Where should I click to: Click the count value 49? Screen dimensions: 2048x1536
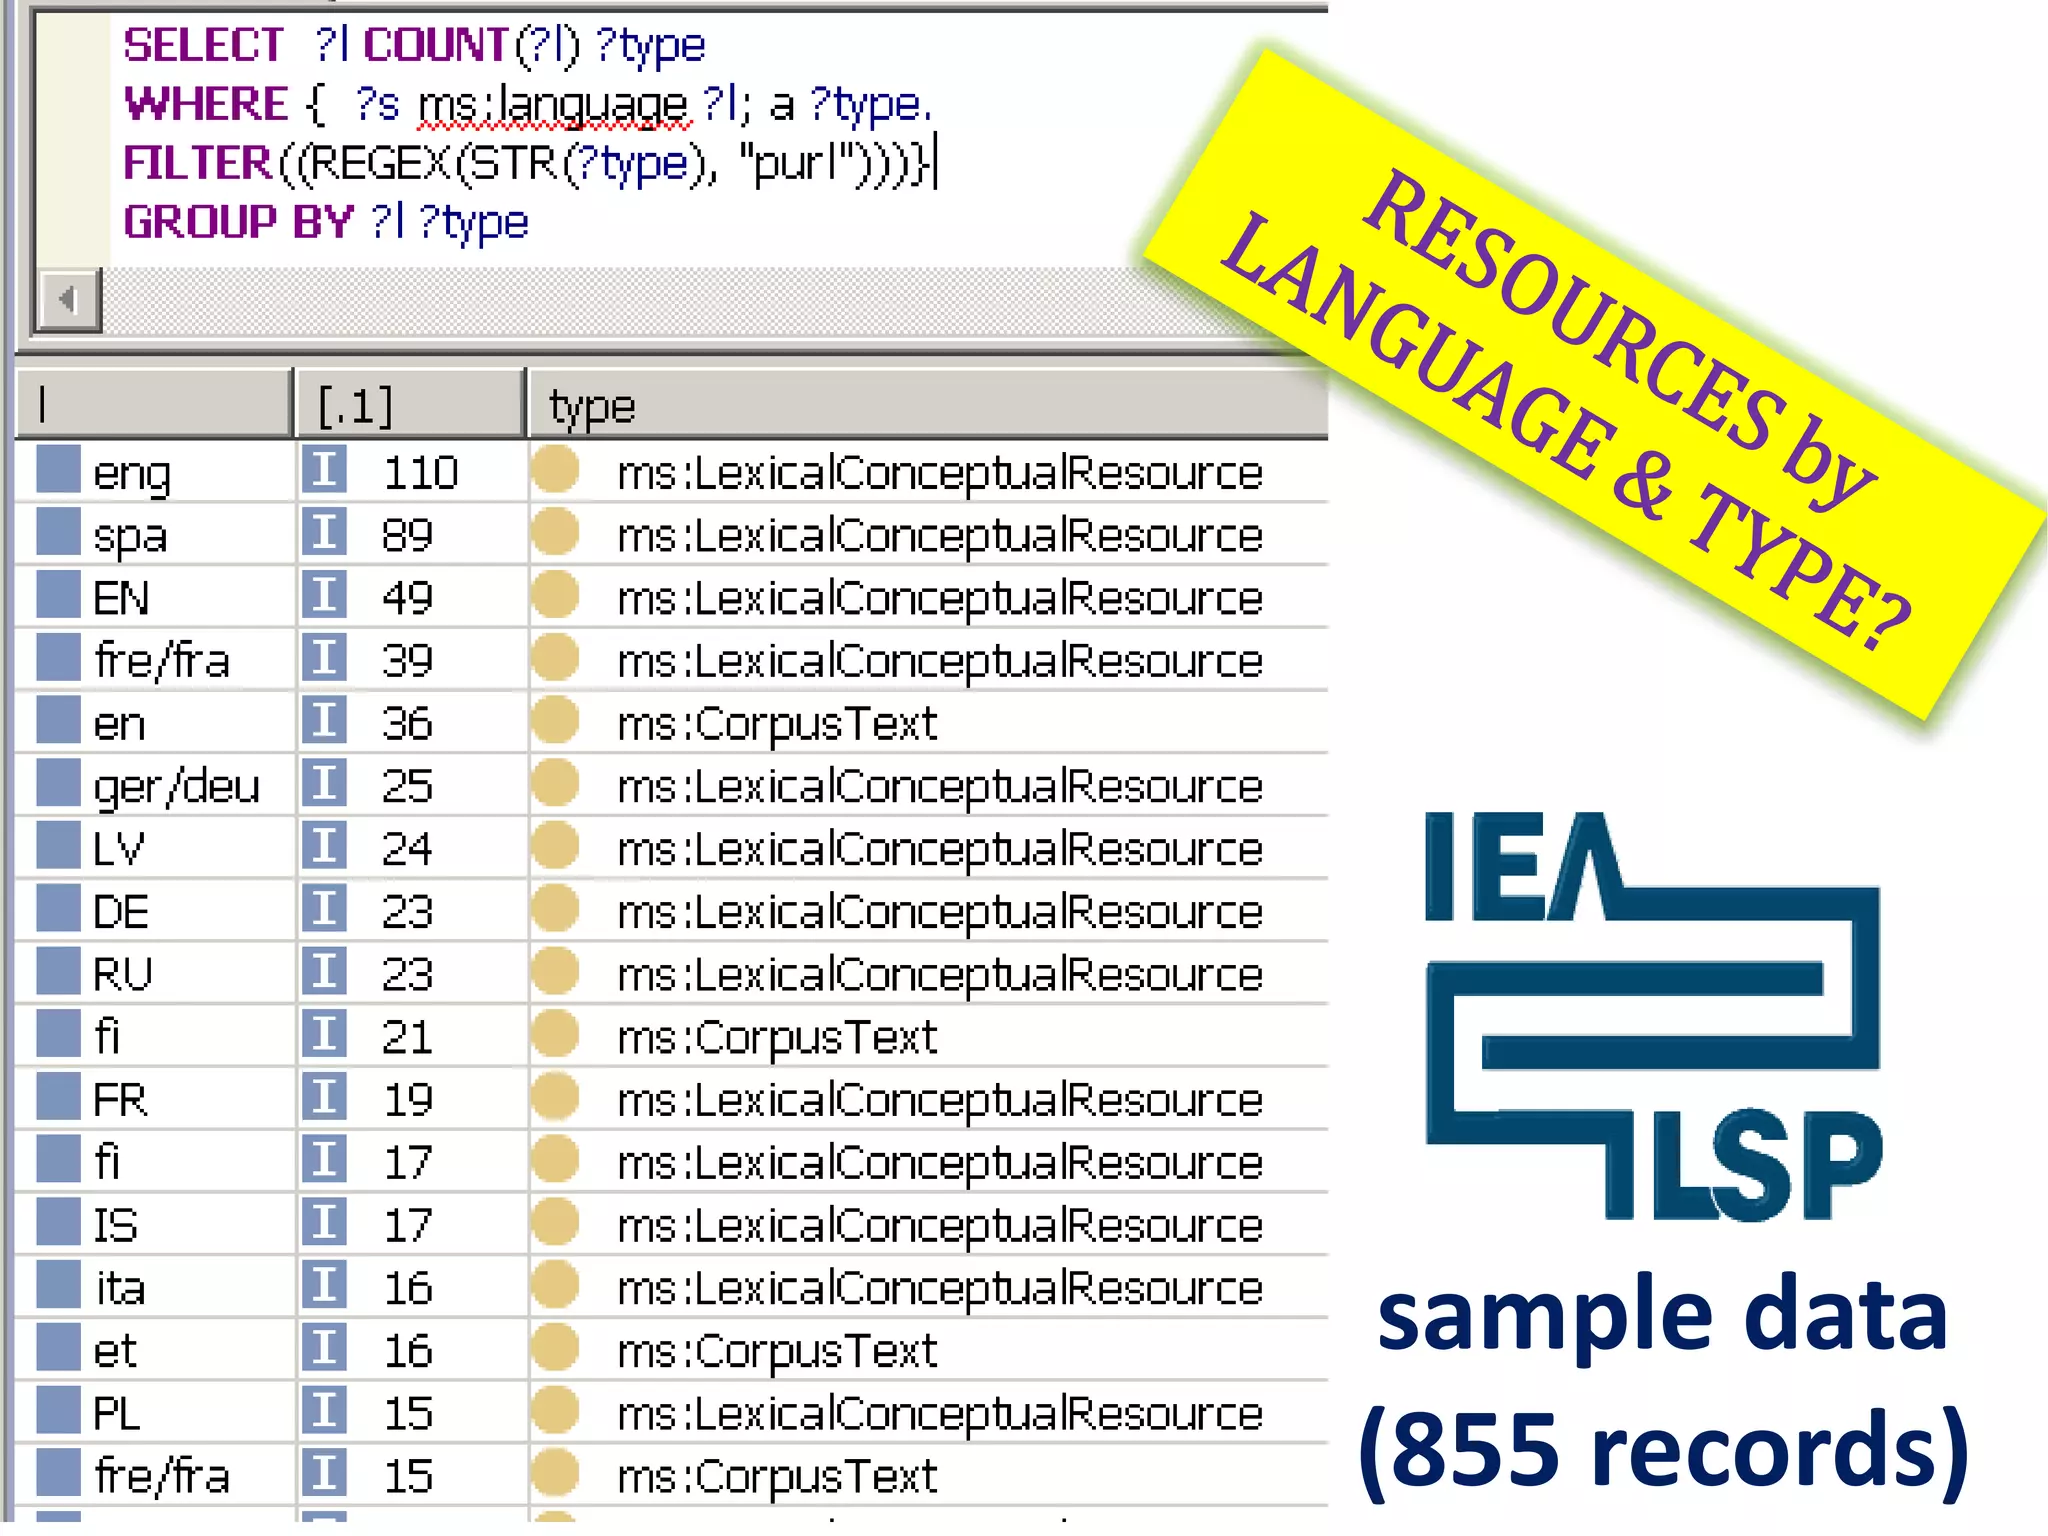pyautogui.click(x=407, y=598)
